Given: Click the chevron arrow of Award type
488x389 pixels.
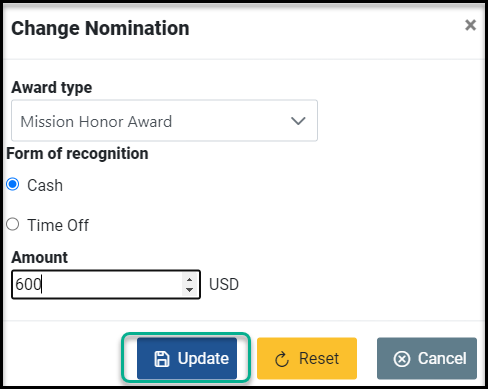Looking at the screenshot, I should tap(298, 121).
